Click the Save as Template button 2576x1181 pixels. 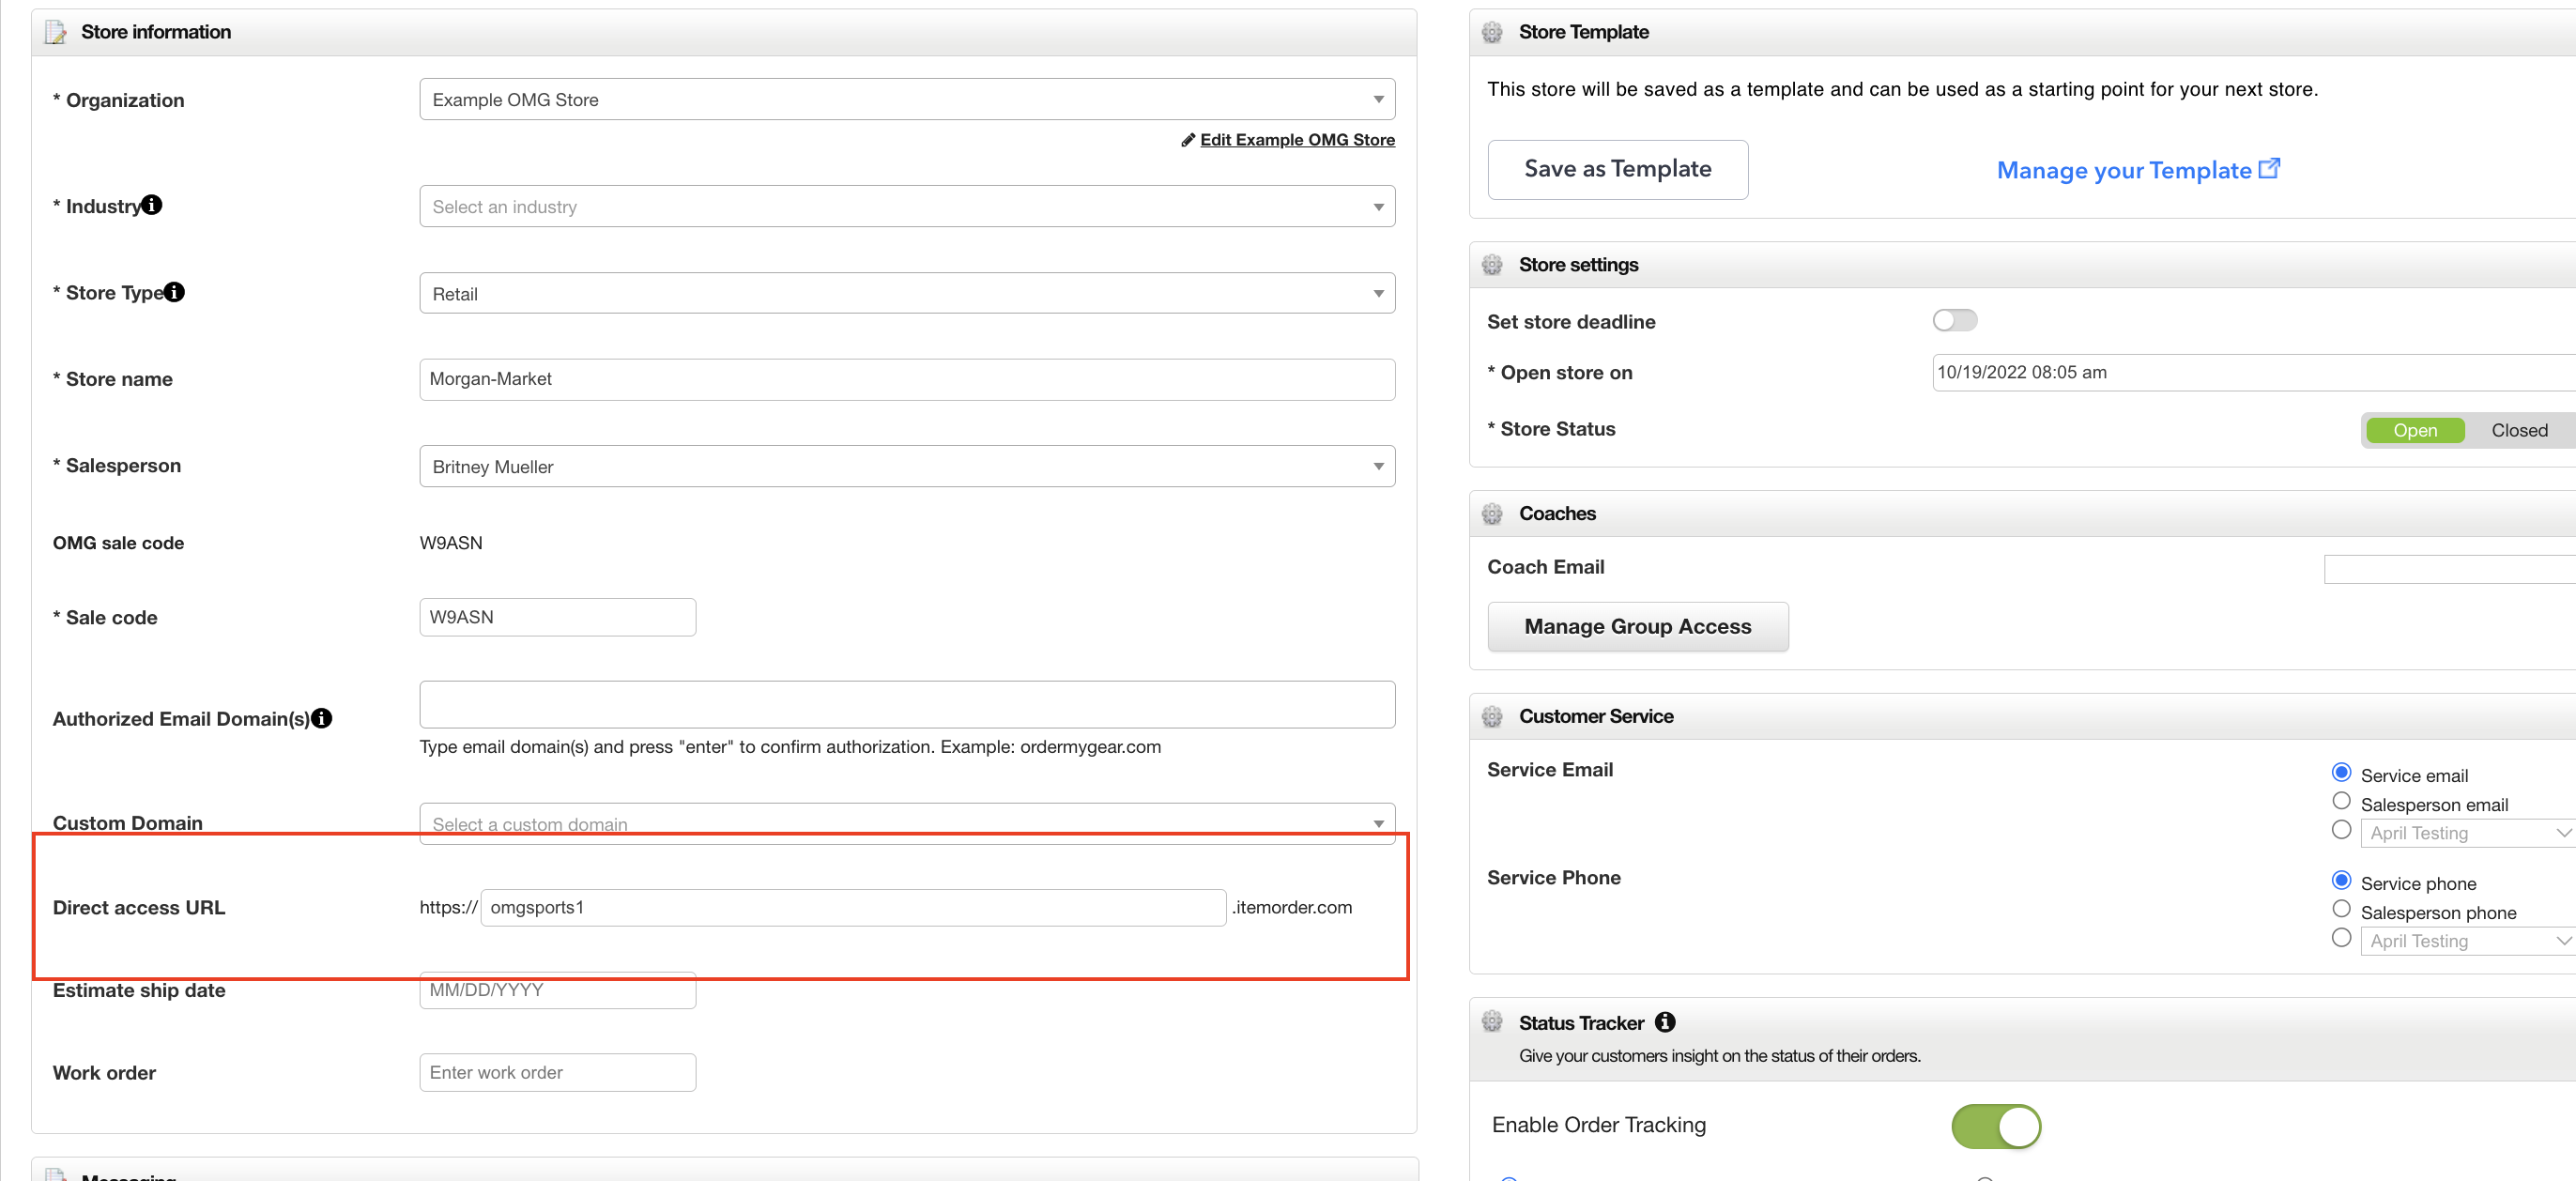[x=1617, y=169]
